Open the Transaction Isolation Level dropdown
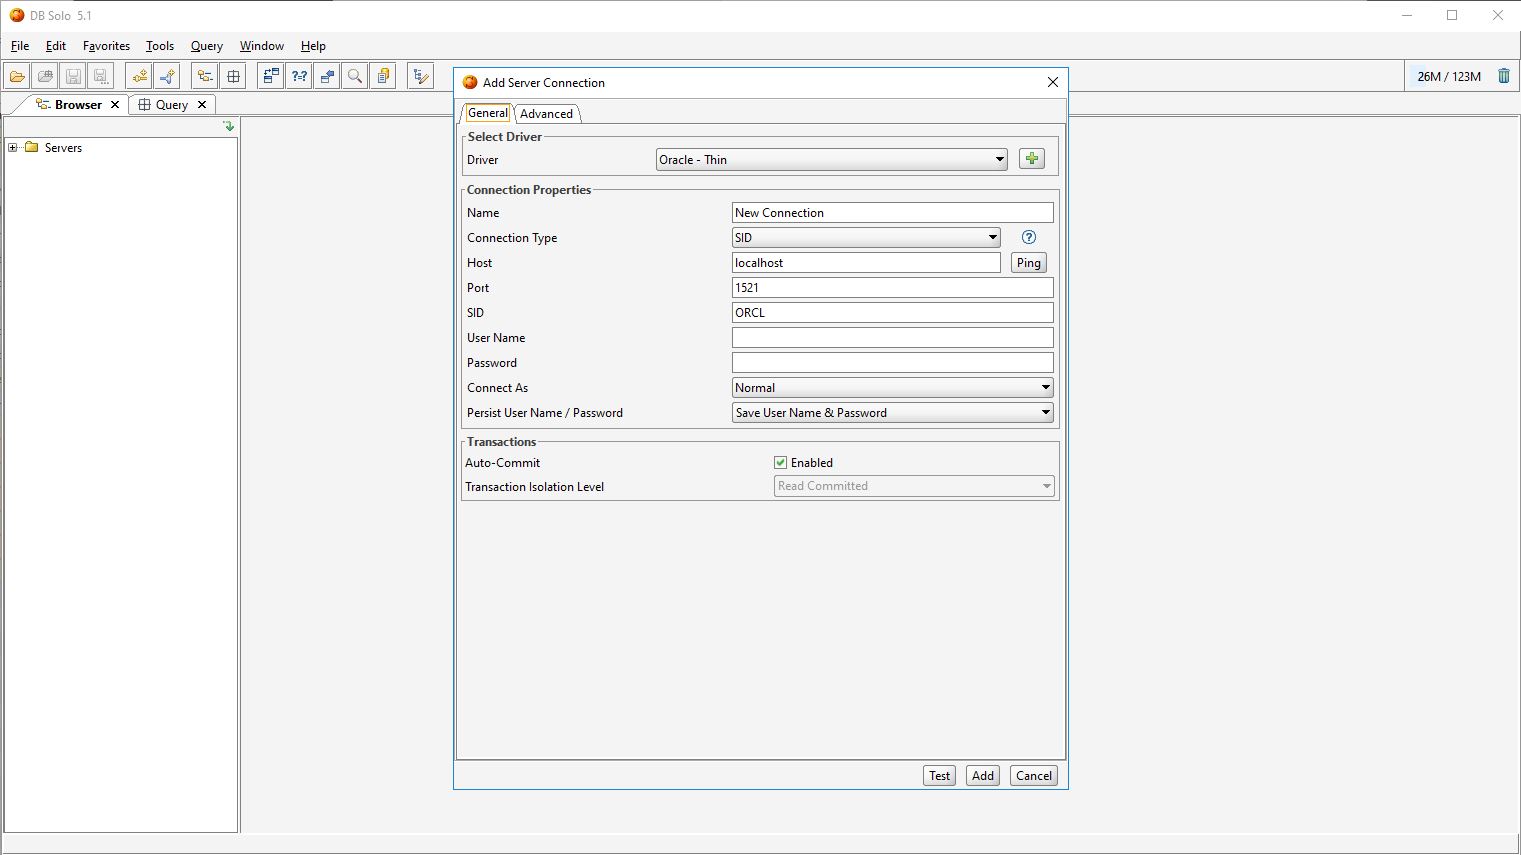Viewport: 1521px width, 855px height. coord(915,486)
